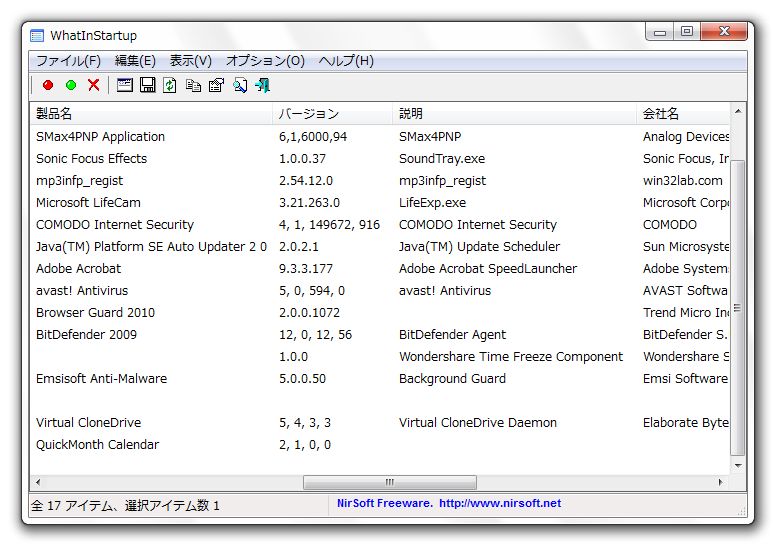
Task: Click the horizontal scrollbar left arrow
Action: tap(38, 482)
